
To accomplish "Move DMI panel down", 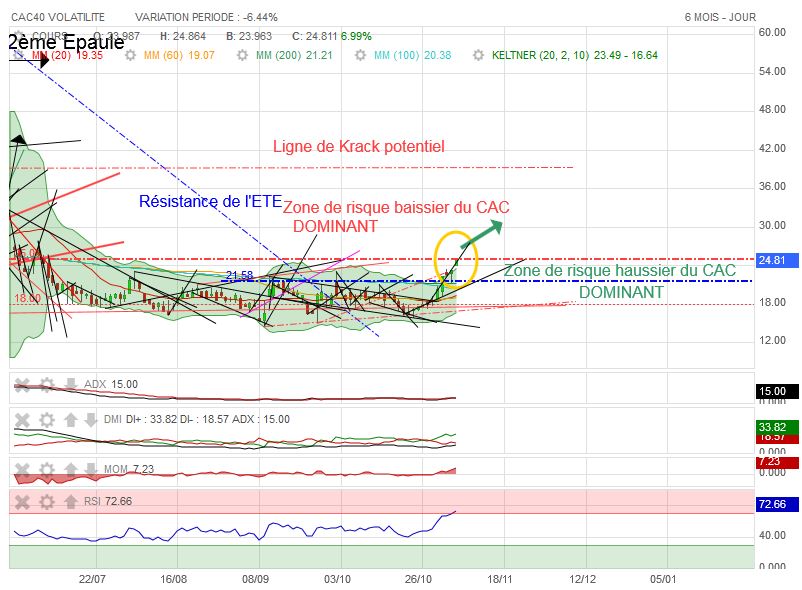I will point(91,420).
